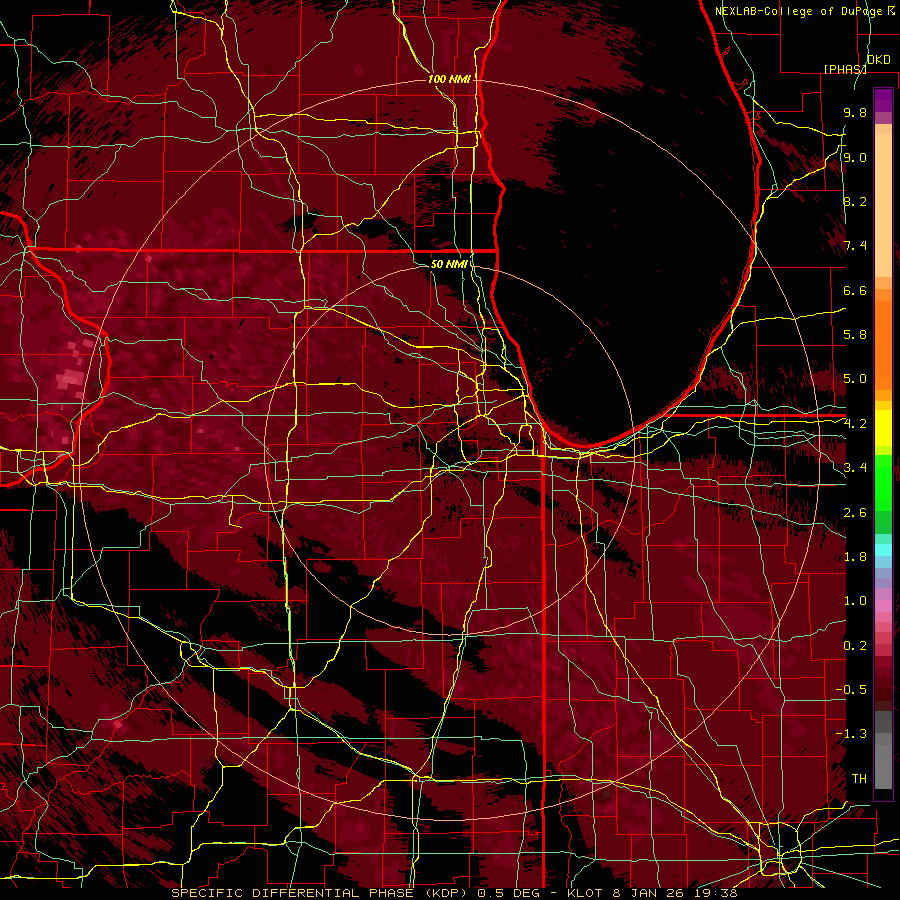Click the 5.0 value on the scale
The height and width of the screenshot is (900, 900).
(855, 379)
